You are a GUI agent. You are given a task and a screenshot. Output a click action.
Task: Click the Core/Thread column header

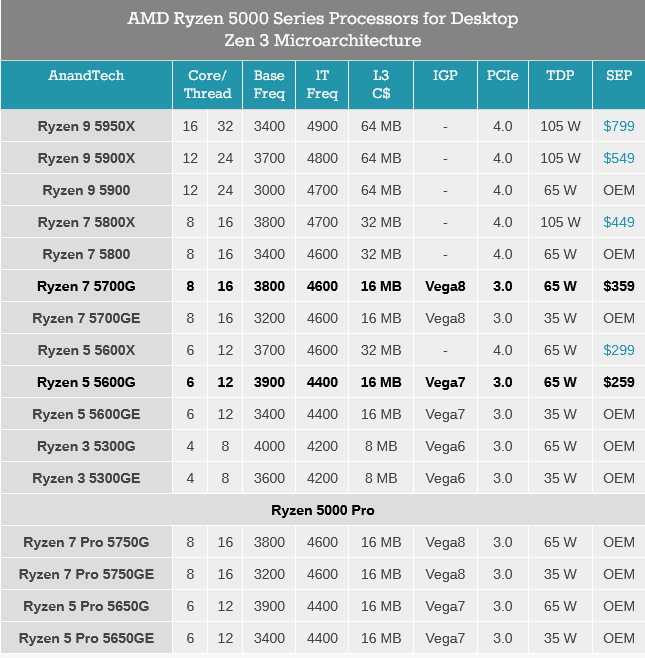point(207,84)
